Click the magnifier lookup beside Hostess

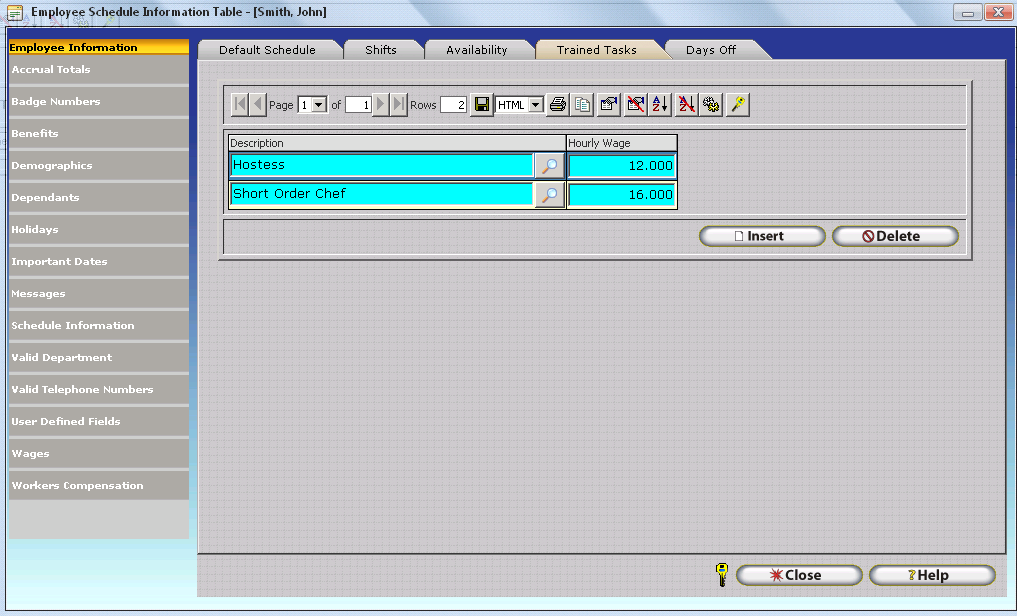click(549, 166)
